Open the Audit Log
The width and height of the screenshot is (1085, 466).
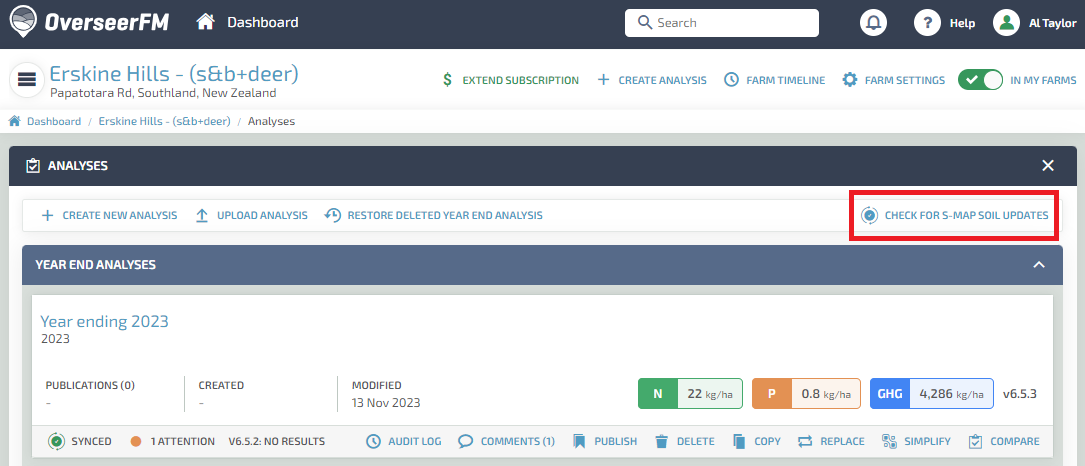403,441
